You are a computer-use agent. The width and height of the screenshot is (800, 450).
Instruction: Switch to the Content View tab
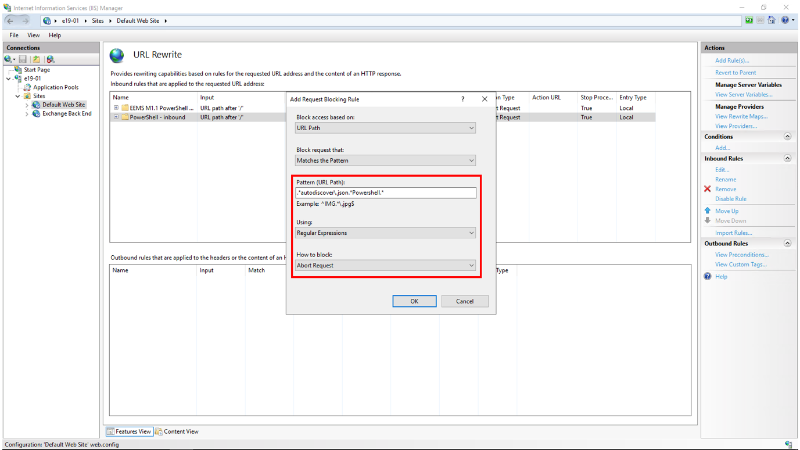(176, 431)
